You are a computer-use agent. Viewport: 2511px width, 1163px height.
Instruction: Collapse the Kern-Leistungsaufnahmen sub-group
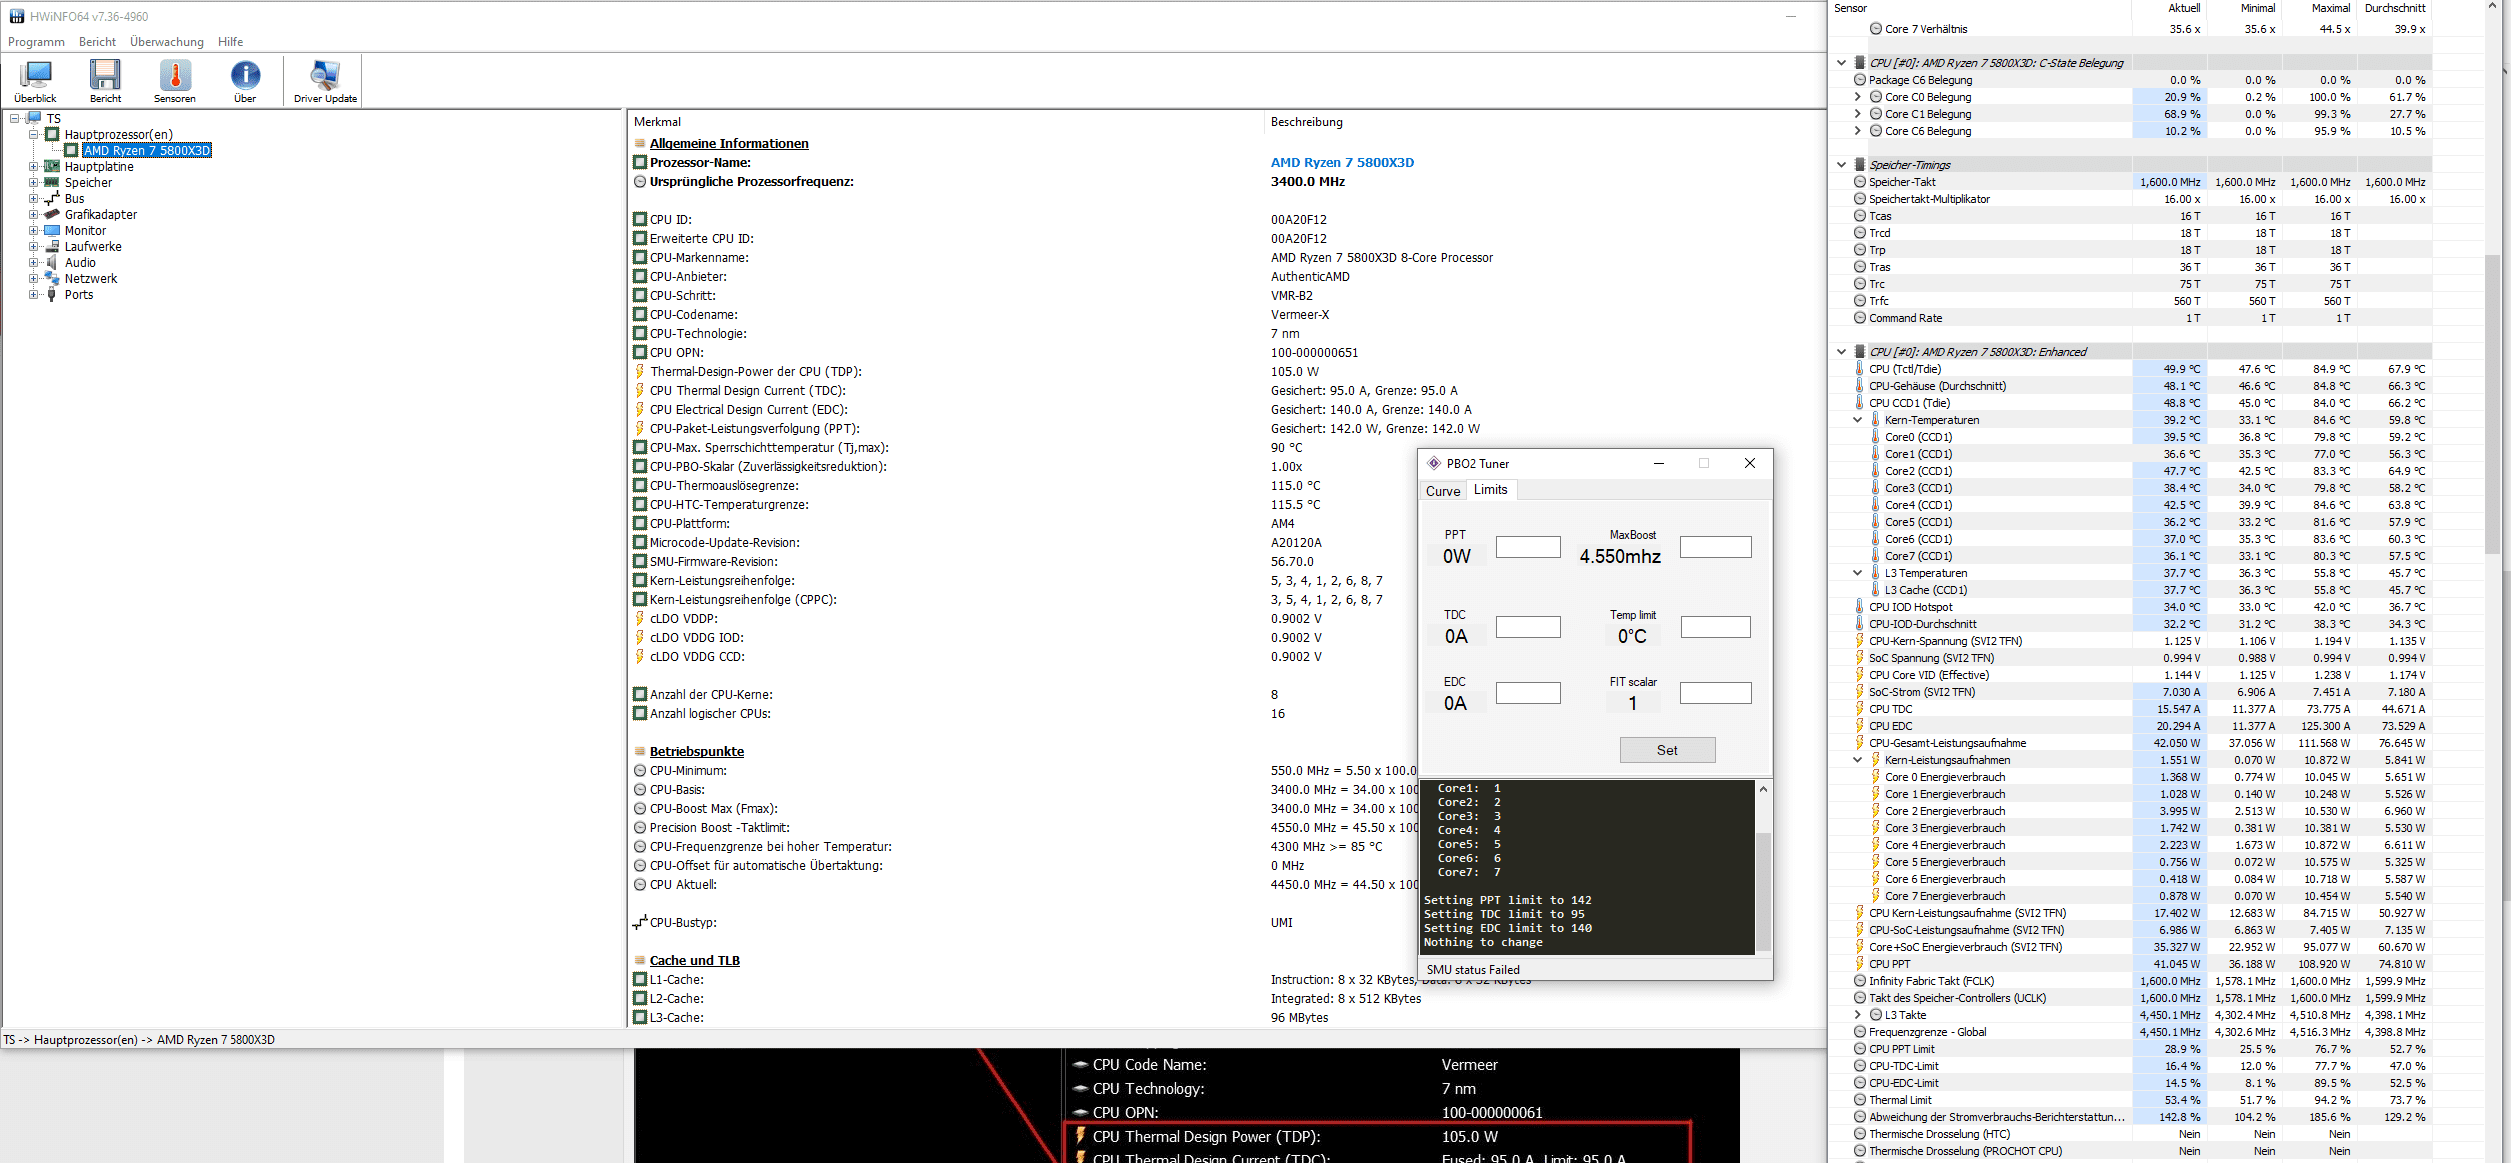1858,760
